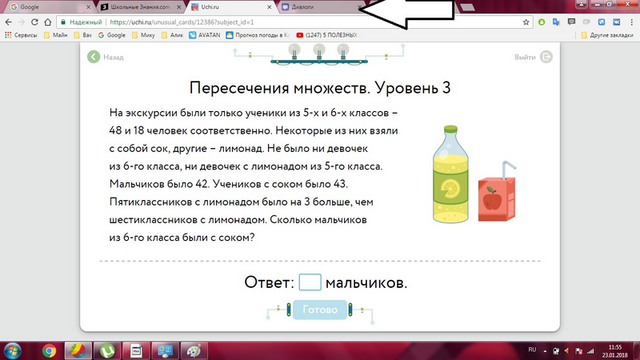This screenshot has height=360, width=640.
Task: Click the VK extension icon
Action: click(616, 22)
